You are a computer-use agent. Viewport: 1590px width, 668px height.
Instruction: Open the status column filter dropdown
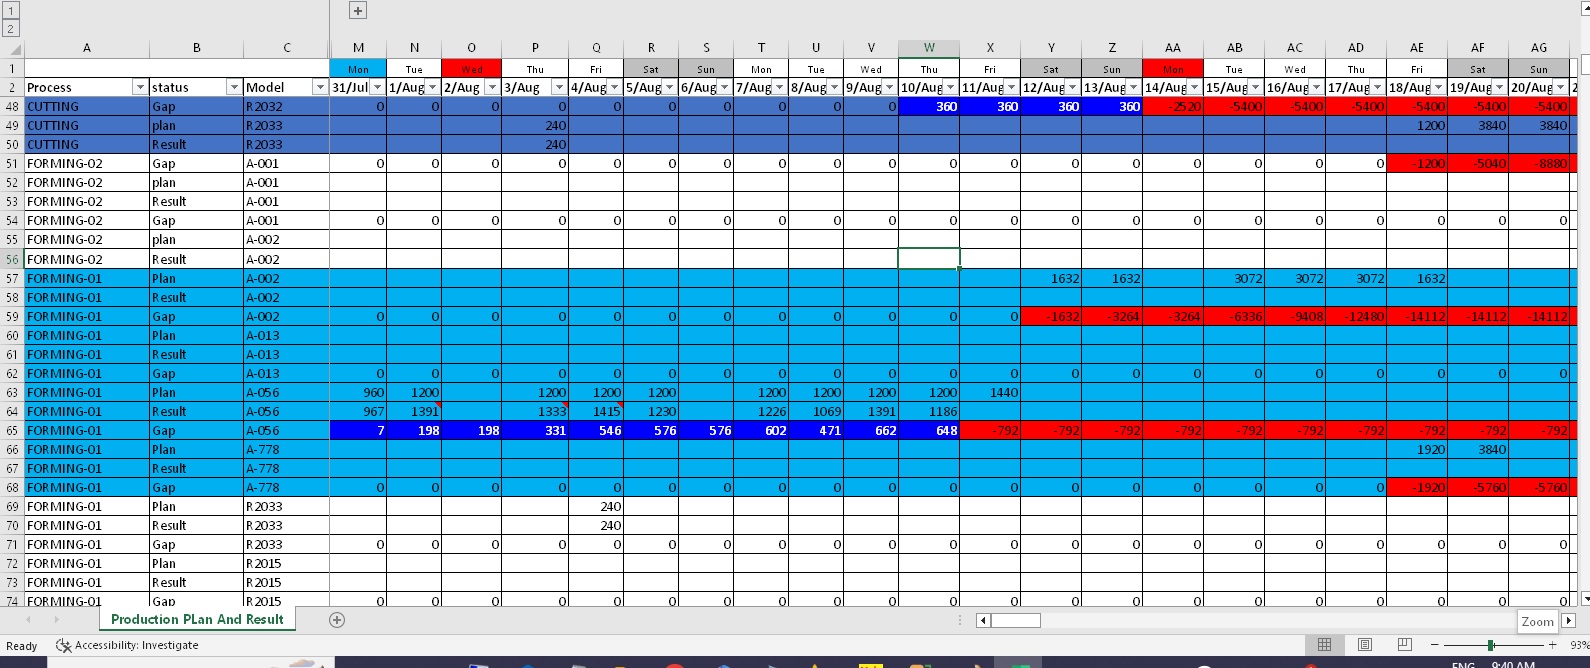pyautogui.click(x=233, y=88)
